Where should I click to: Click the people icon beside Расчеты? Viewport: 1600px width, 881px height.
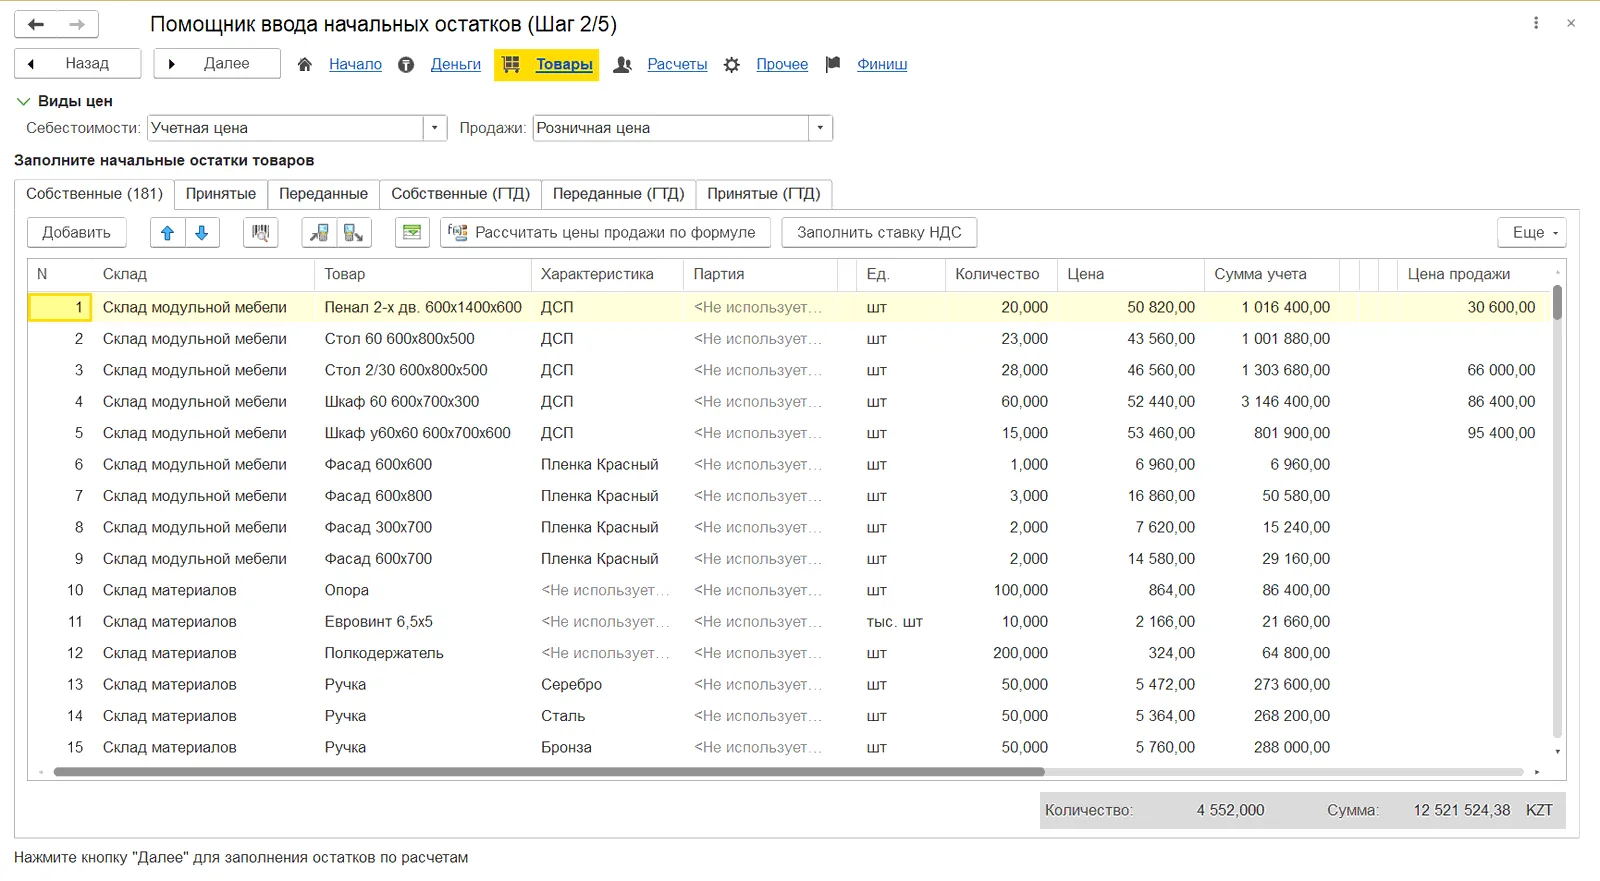click(622, 64)
